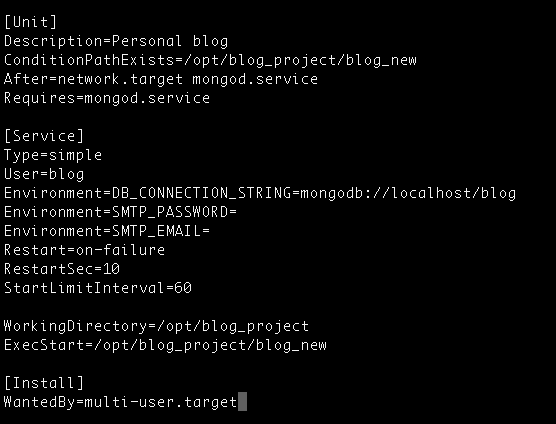Place cursor on Description=Personal blog line
This screenshot has height=424, width=556.
coord(116,41)
